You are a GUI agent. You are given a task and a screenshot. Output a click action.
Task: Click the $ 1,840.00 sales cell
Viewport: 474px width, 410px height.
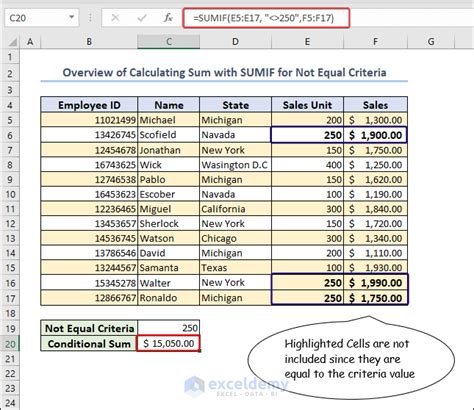(x=375, y=209)
